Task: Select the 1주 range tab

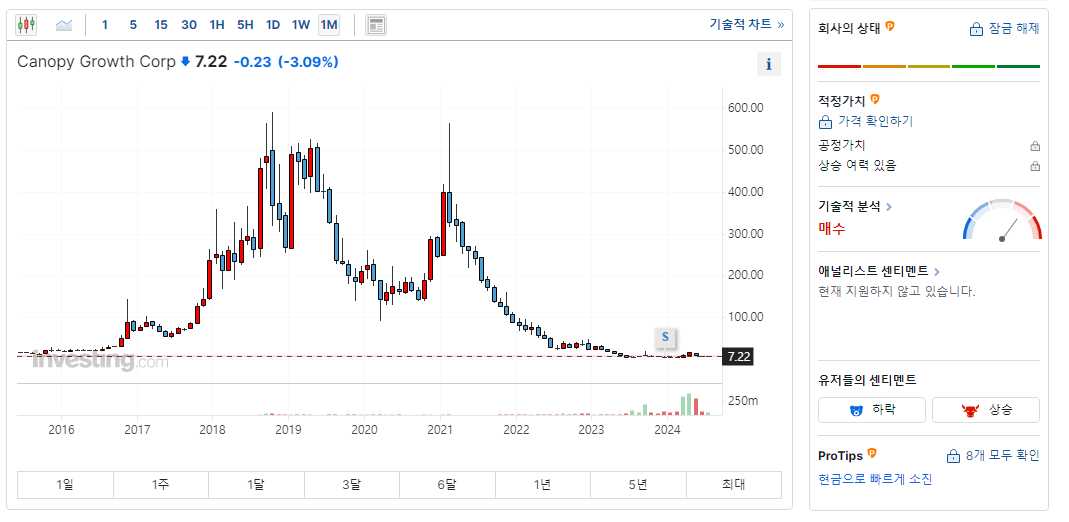Action: (161, 485)
